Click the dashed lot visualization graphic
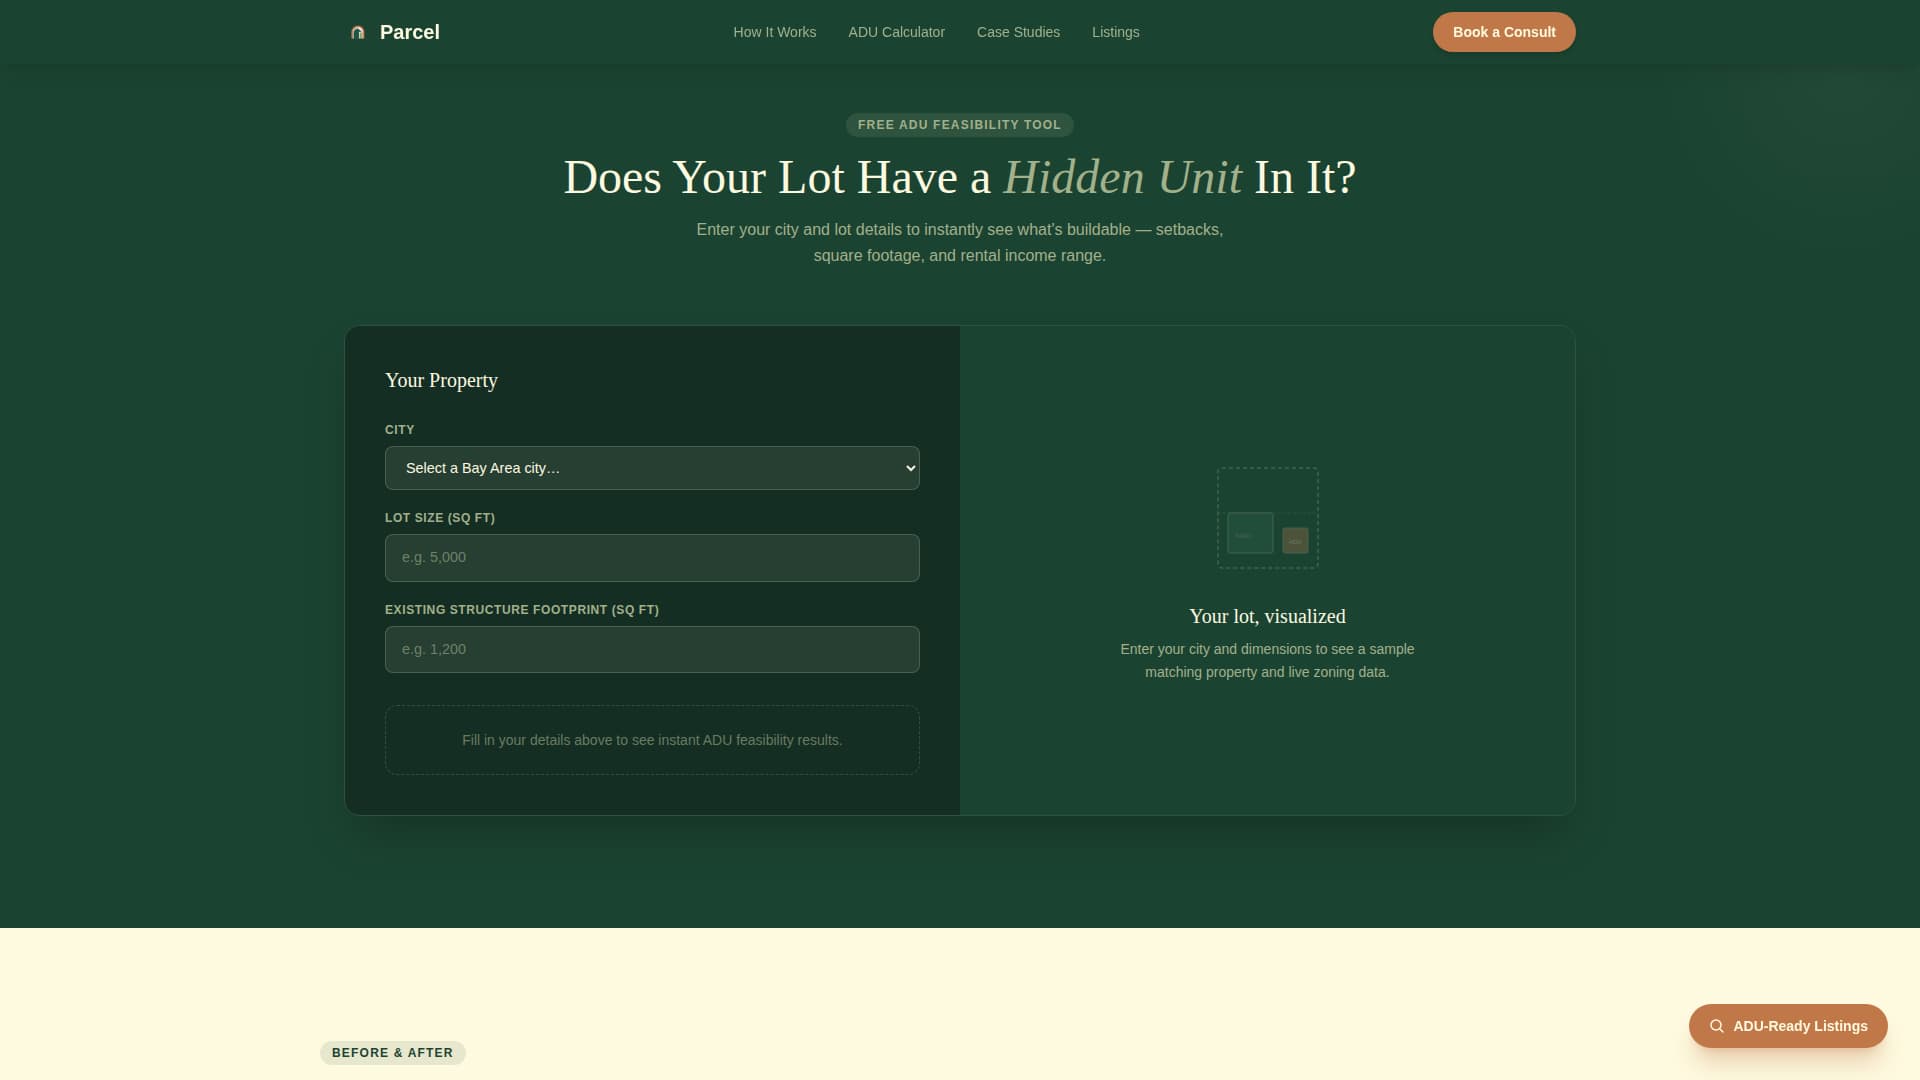 pyautogui.click(x=1267, y=518)
